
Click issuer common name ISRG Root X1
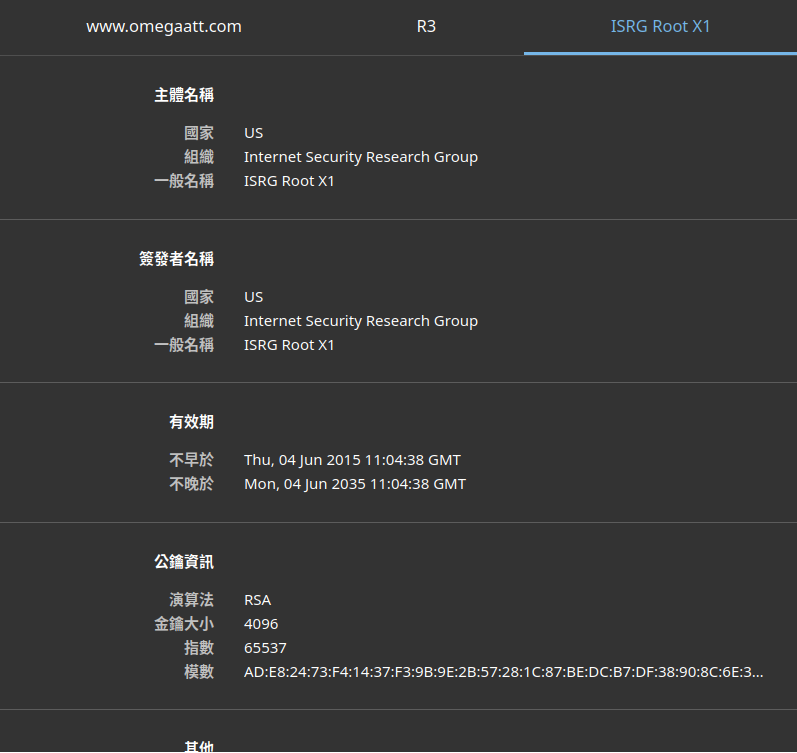[x=289, y=345]
